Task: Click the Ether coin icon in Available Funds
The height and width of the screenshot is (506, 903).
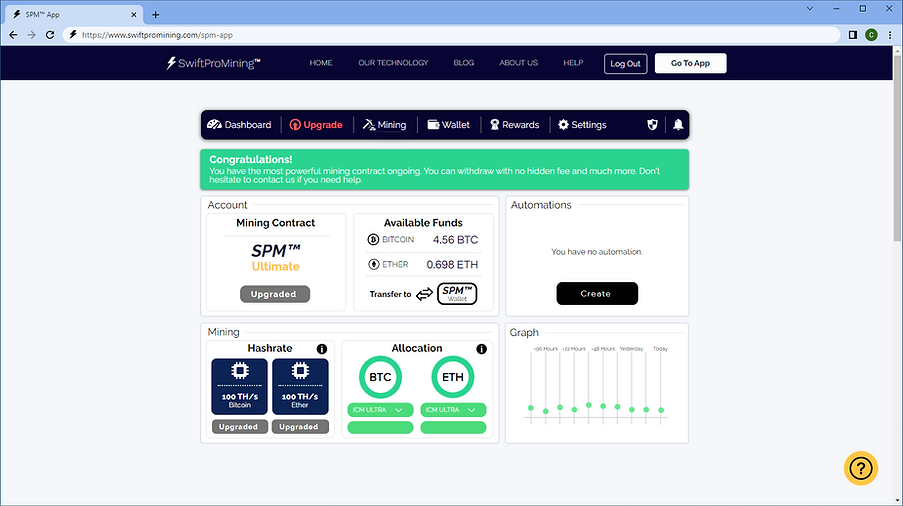Action: pos(373,264)
